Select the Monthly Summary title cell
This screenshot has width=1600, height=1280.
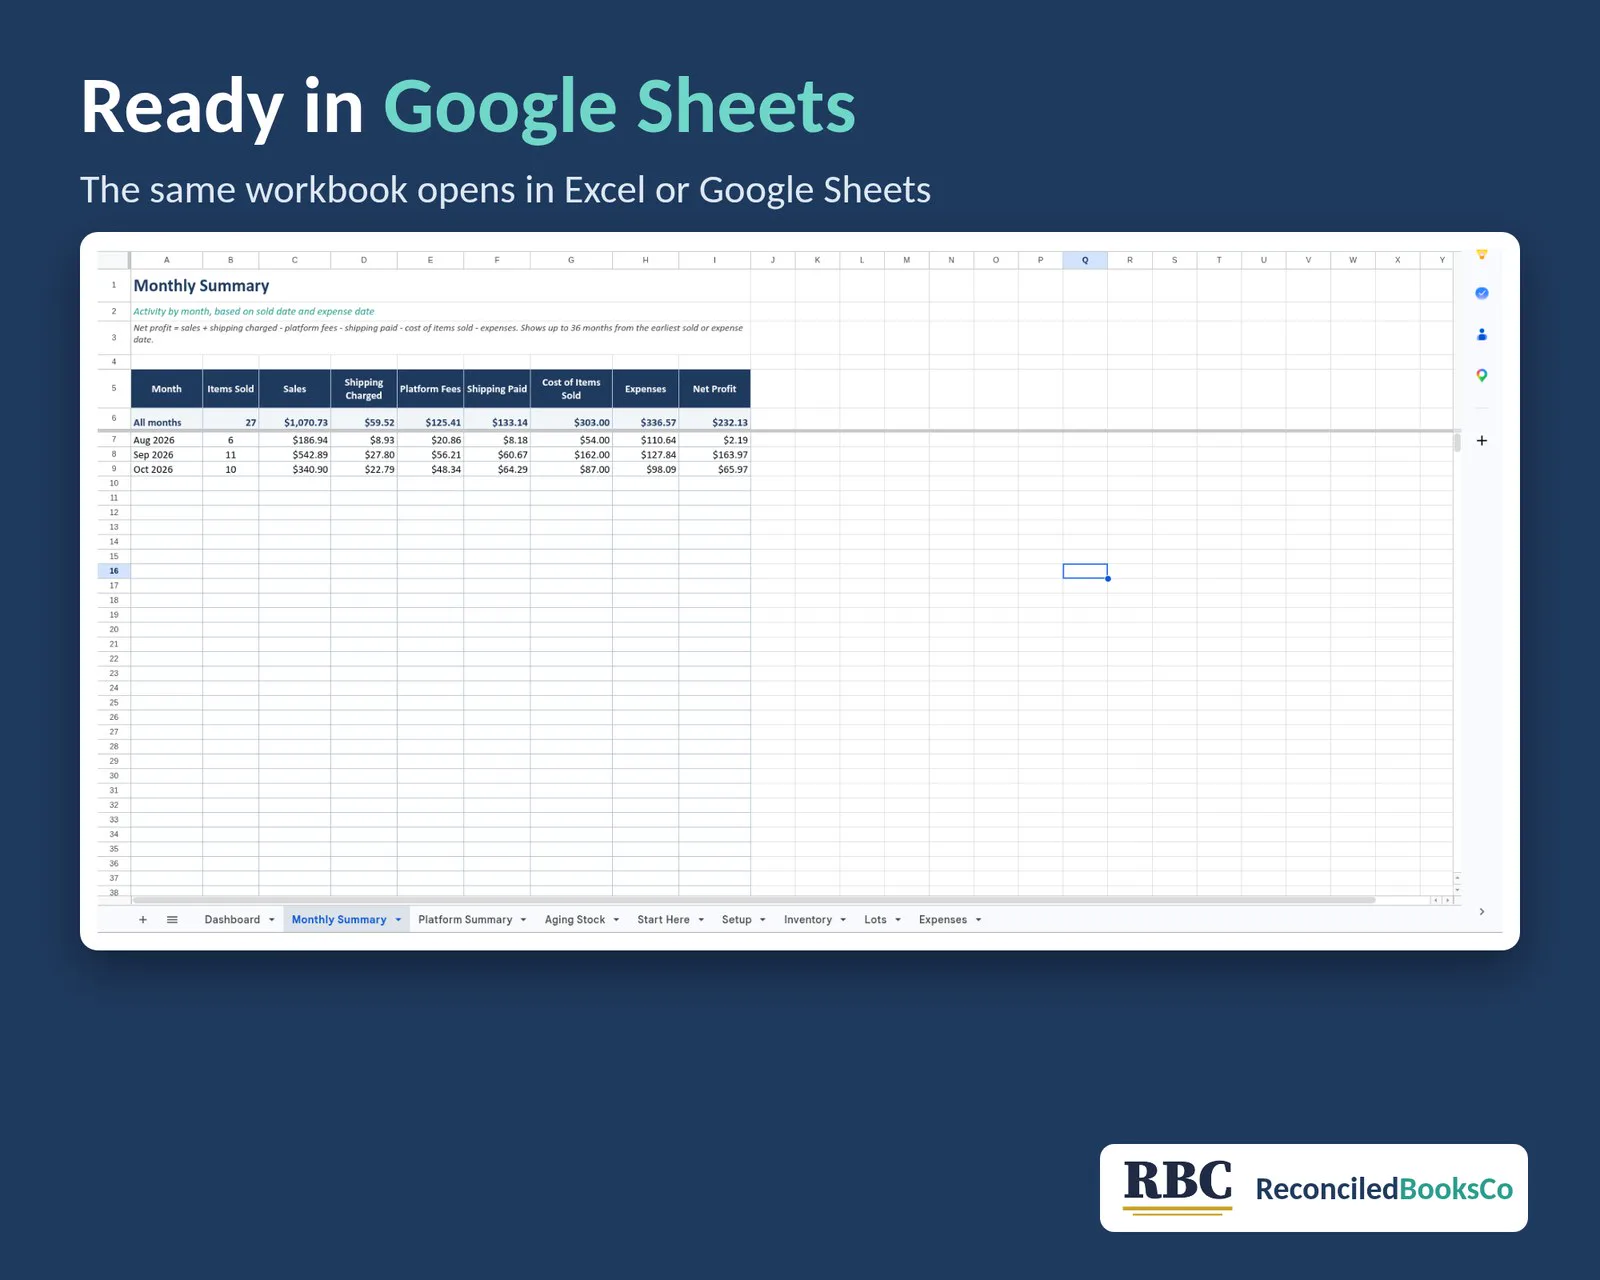pos(201,286)
